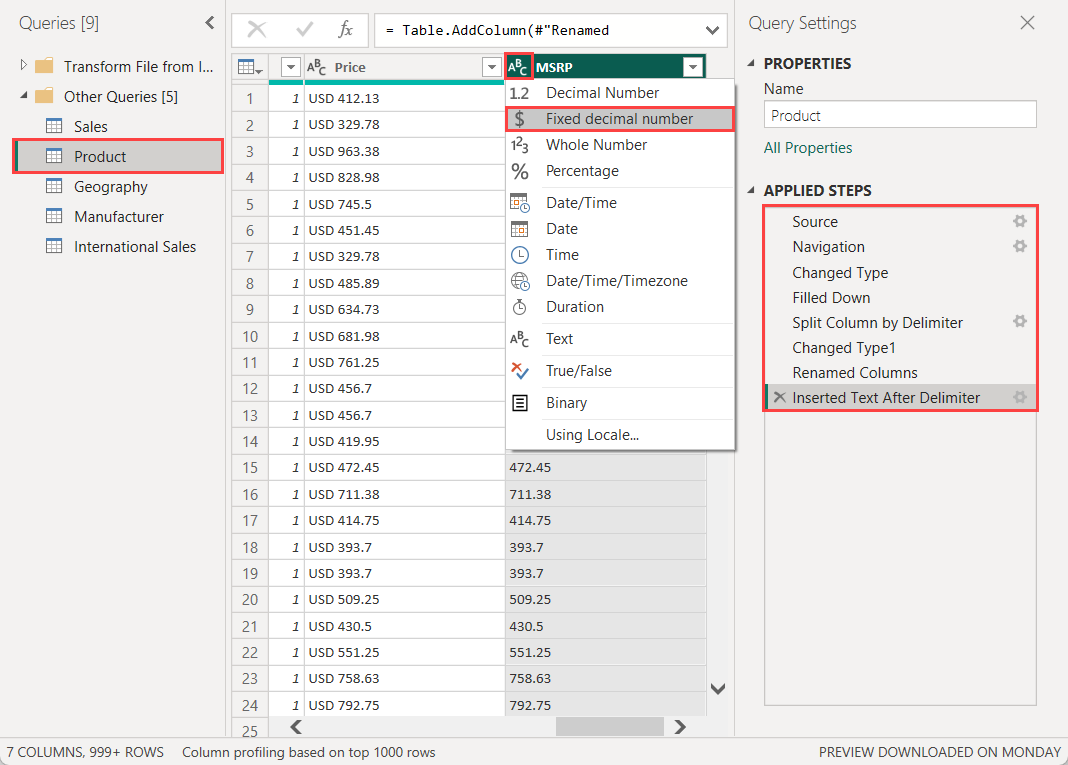The image size is (1068, 765).
Task: Delete the Inserted Text After Delimiter step
Action: 780,397
